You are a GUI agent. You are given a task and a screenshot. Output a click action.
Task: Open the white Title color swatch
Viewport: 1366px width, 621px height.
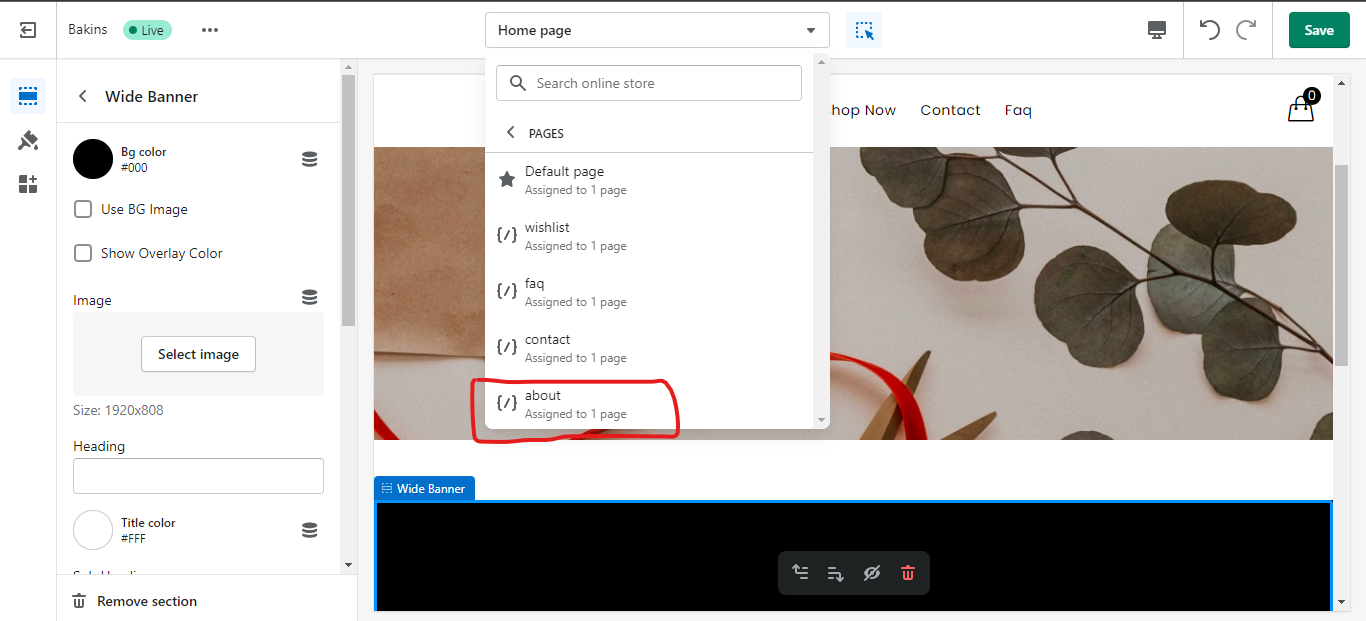[x=93, y=530]
